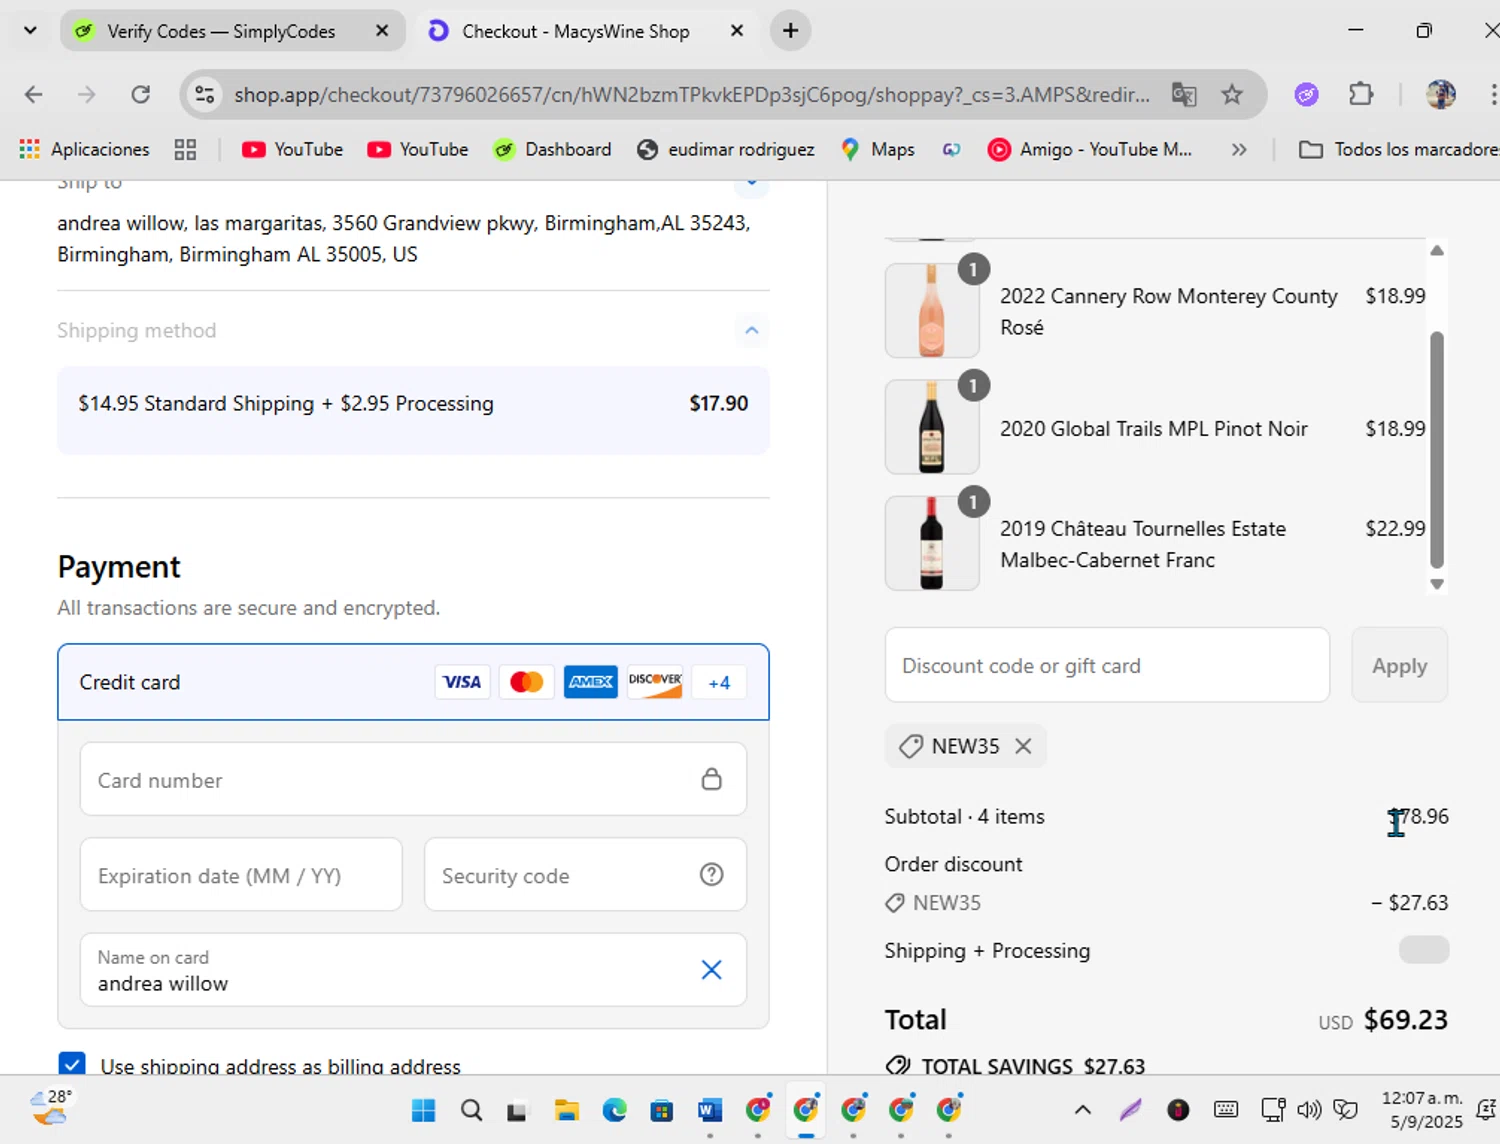
Task: Click the Cannery Row Rosé thumbnail
Action: coord(932,310)
